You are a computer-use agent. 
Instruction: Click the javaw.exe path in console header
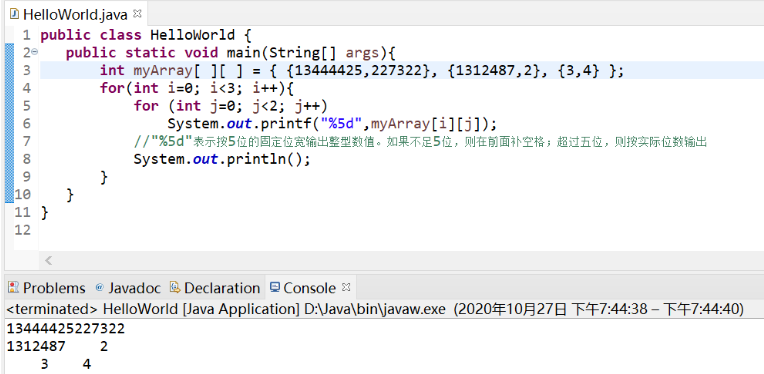[x=375, y=309]
